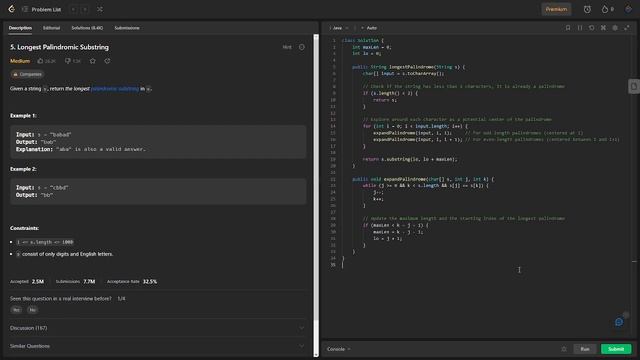Click the 'class Solution' line in editor
Screen dimensions: 640x360
[362, 40]
